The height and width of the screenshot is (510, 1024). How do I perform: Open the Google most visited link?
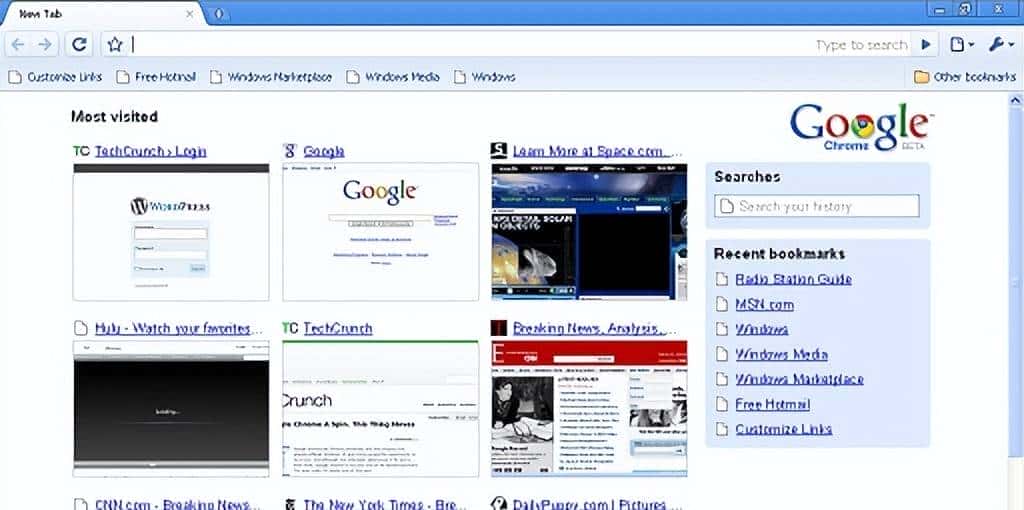324,151
